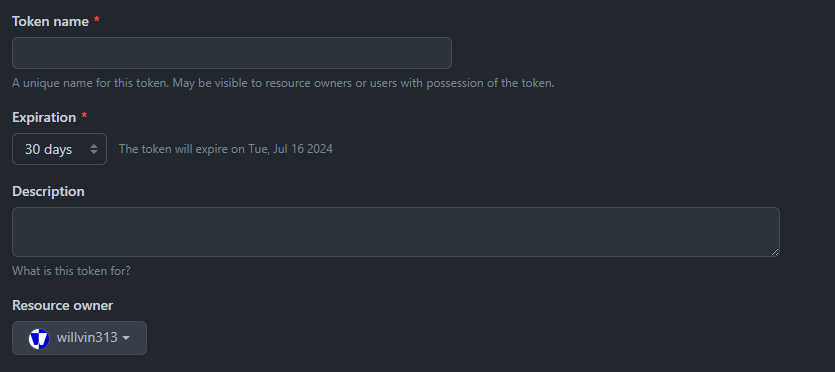
Task: Click the "A unique name for this token" helper text
Action: point(90,84)
